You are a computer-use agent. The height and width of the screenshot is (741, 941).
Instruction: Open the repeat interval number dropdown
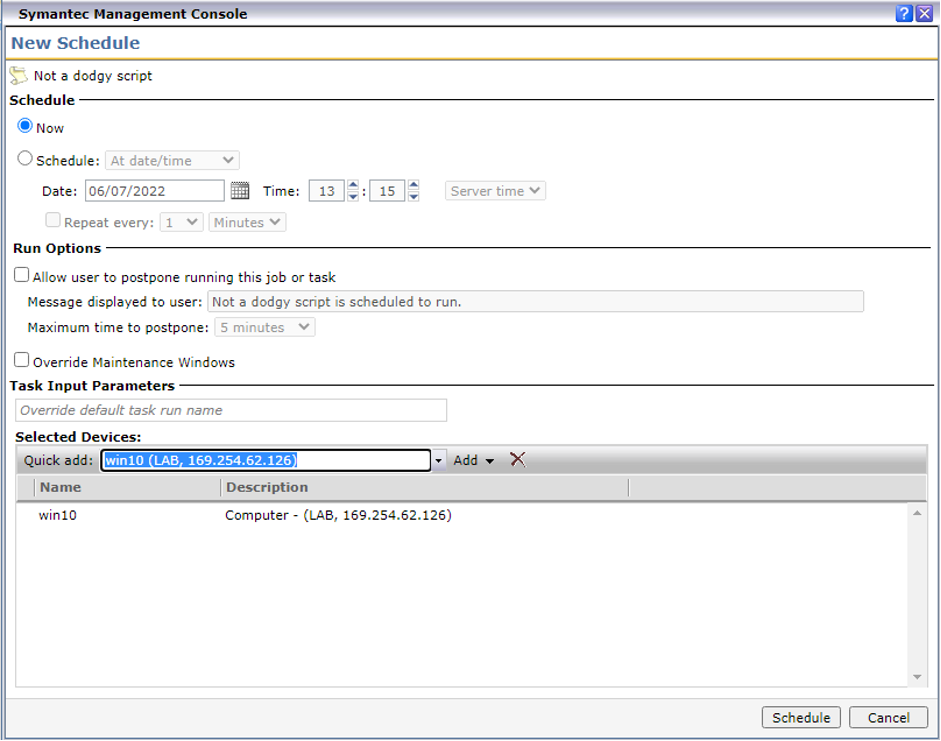click(181, 223)
